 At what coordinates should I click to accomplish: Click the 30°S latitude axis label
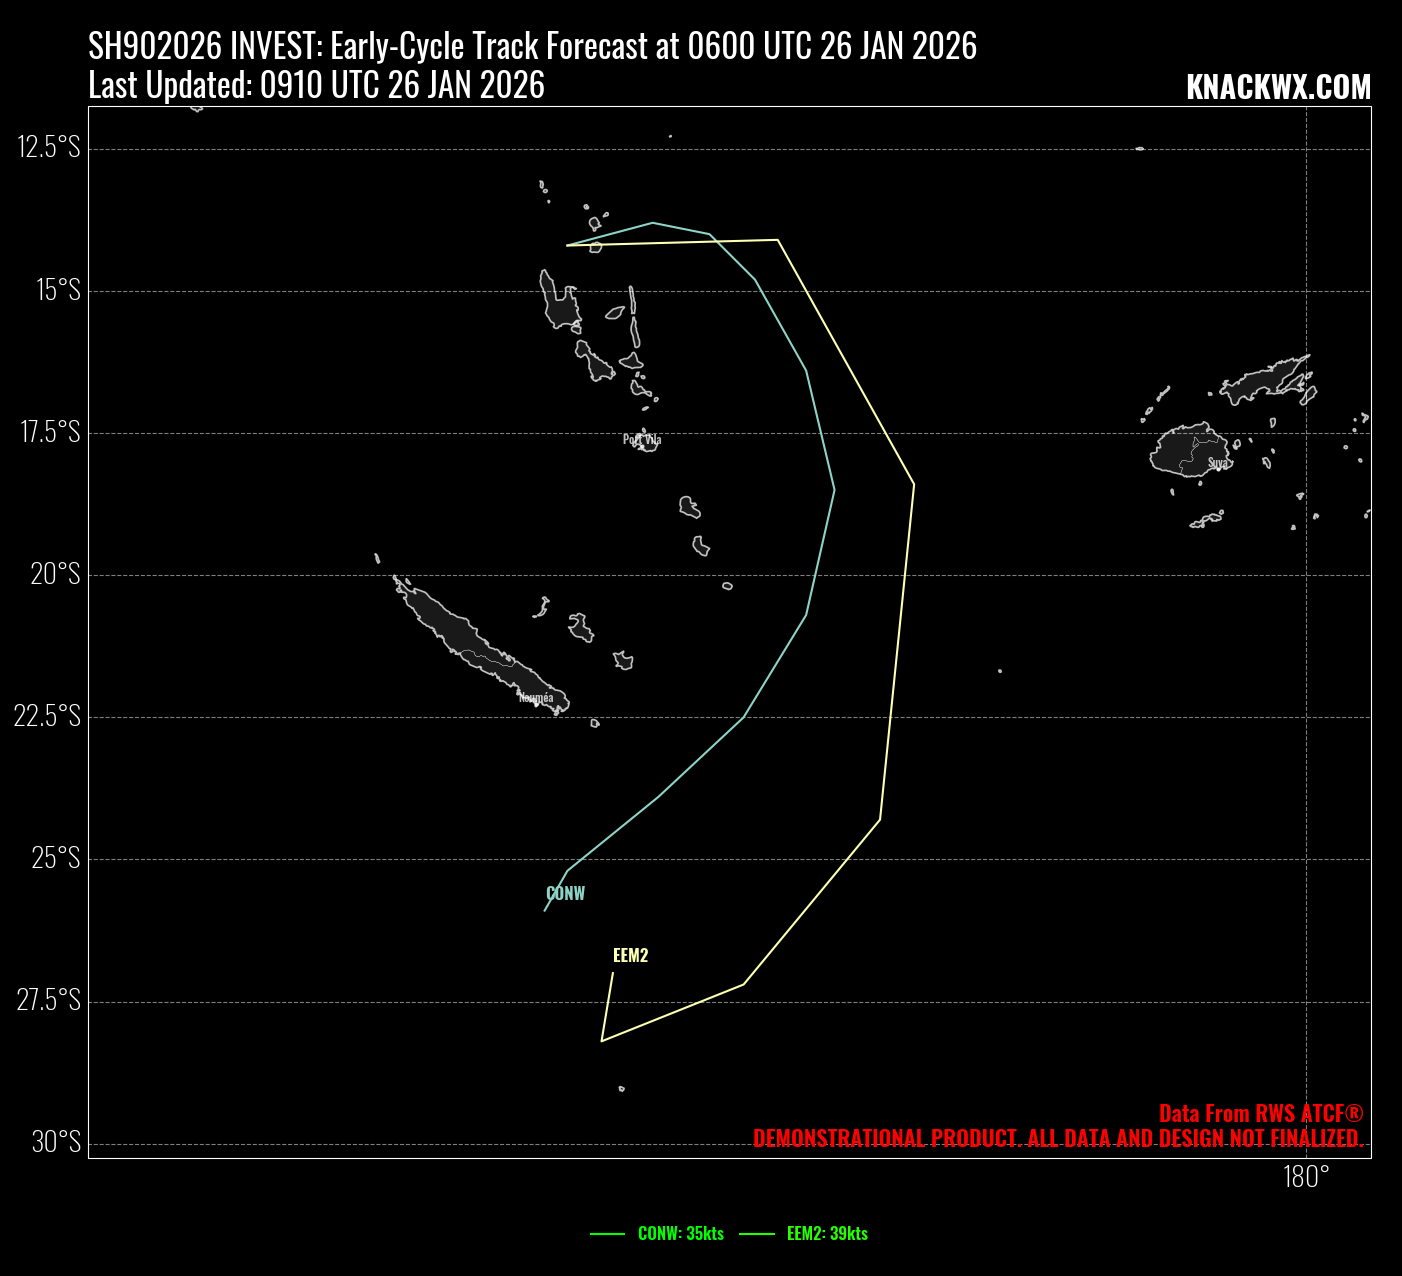tap(55, 1142)
